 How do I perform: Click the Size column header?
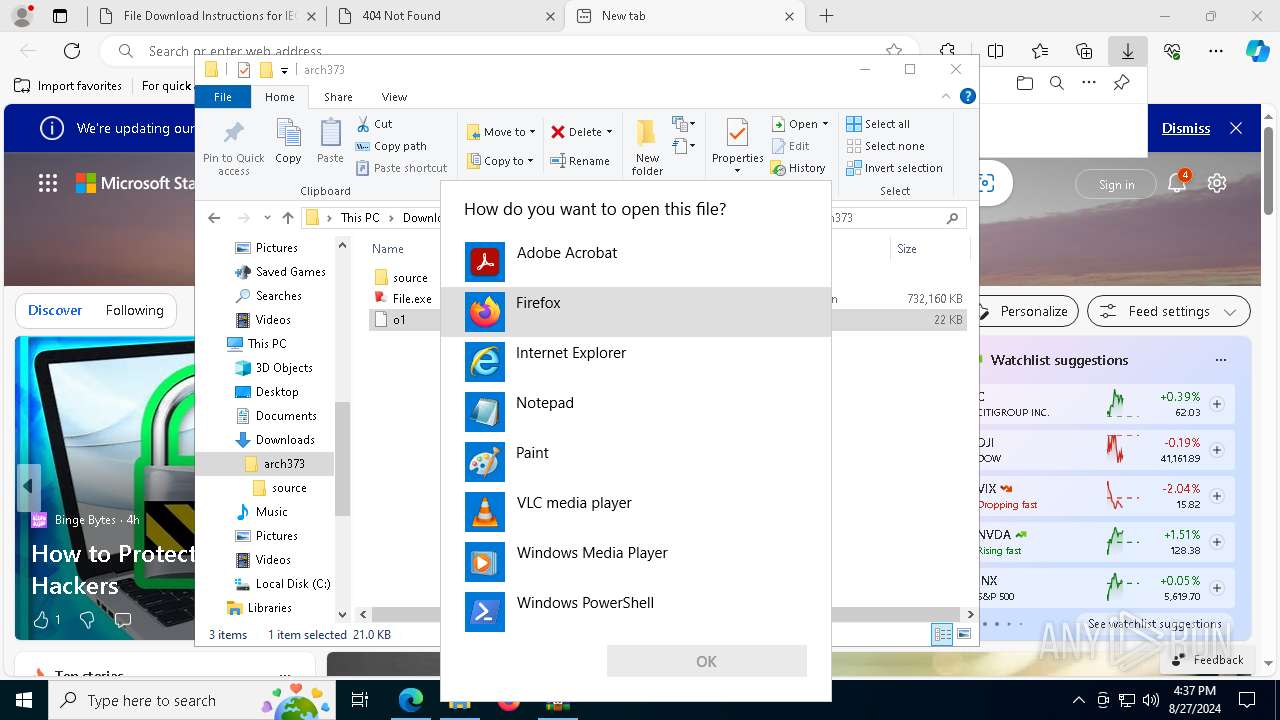[907, 249]
